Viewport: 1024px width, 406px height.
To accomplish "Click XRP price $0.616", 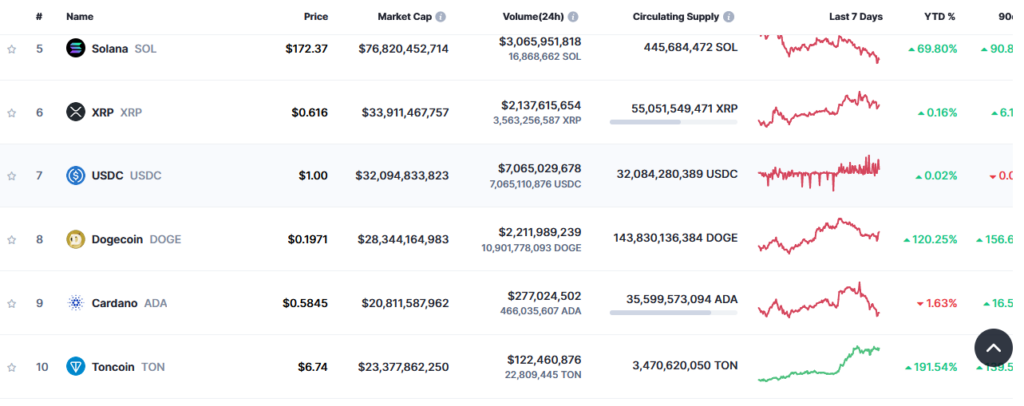I will [x=310, y=113].
